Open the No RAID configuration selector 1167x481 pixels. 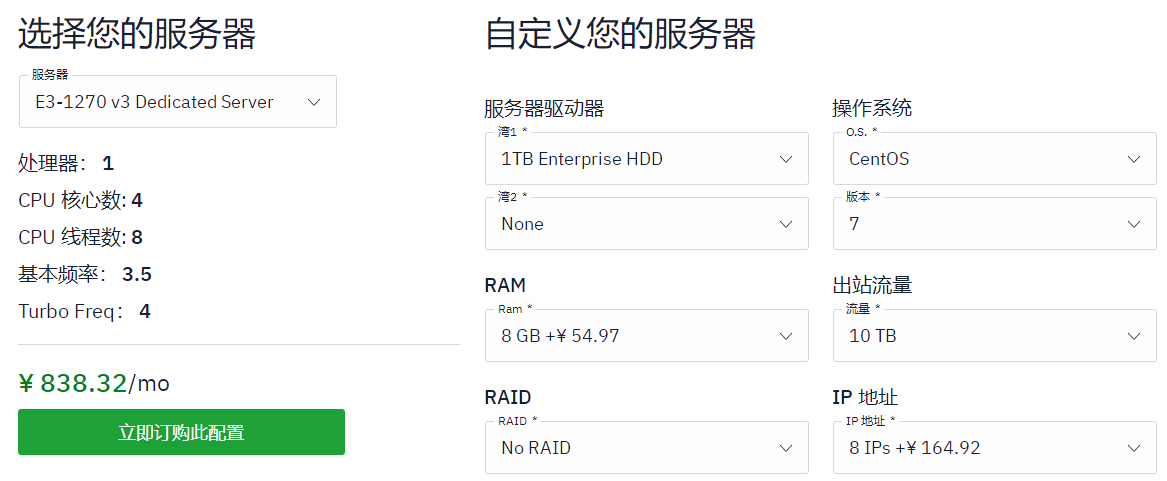[x=647, y=447]
